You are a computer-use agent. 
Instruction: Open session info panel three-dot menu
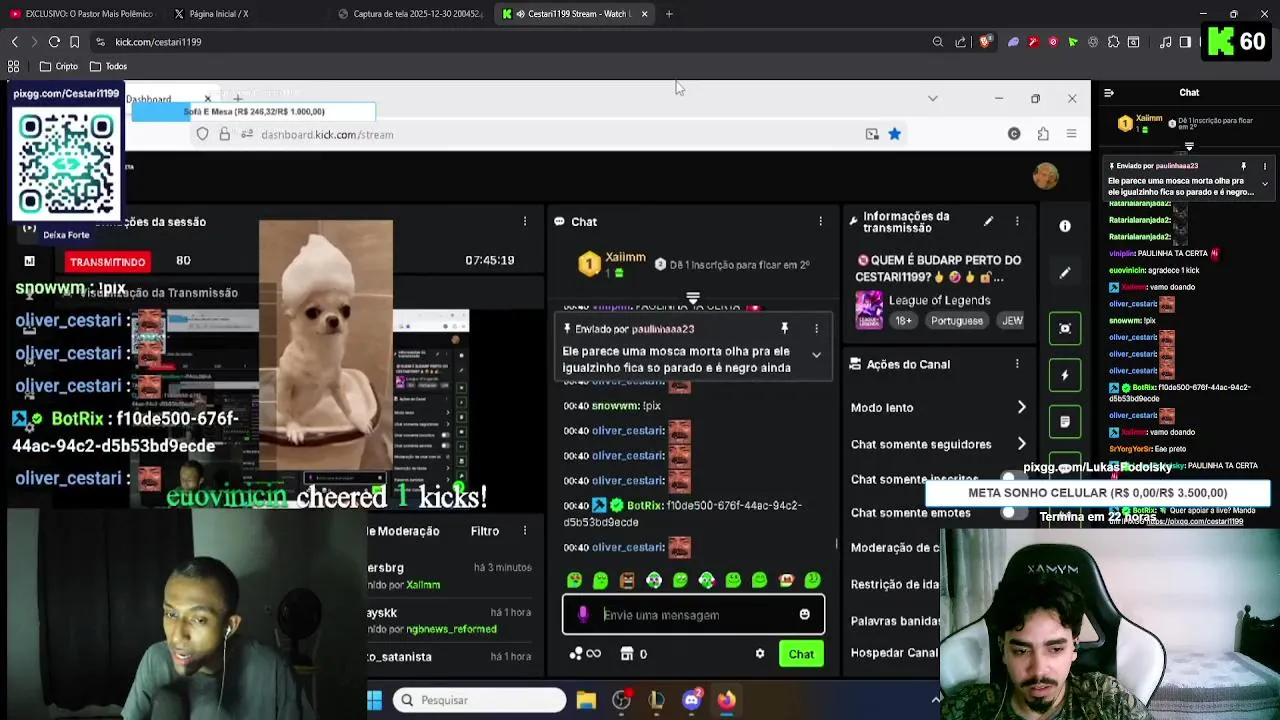coord(524,221)
